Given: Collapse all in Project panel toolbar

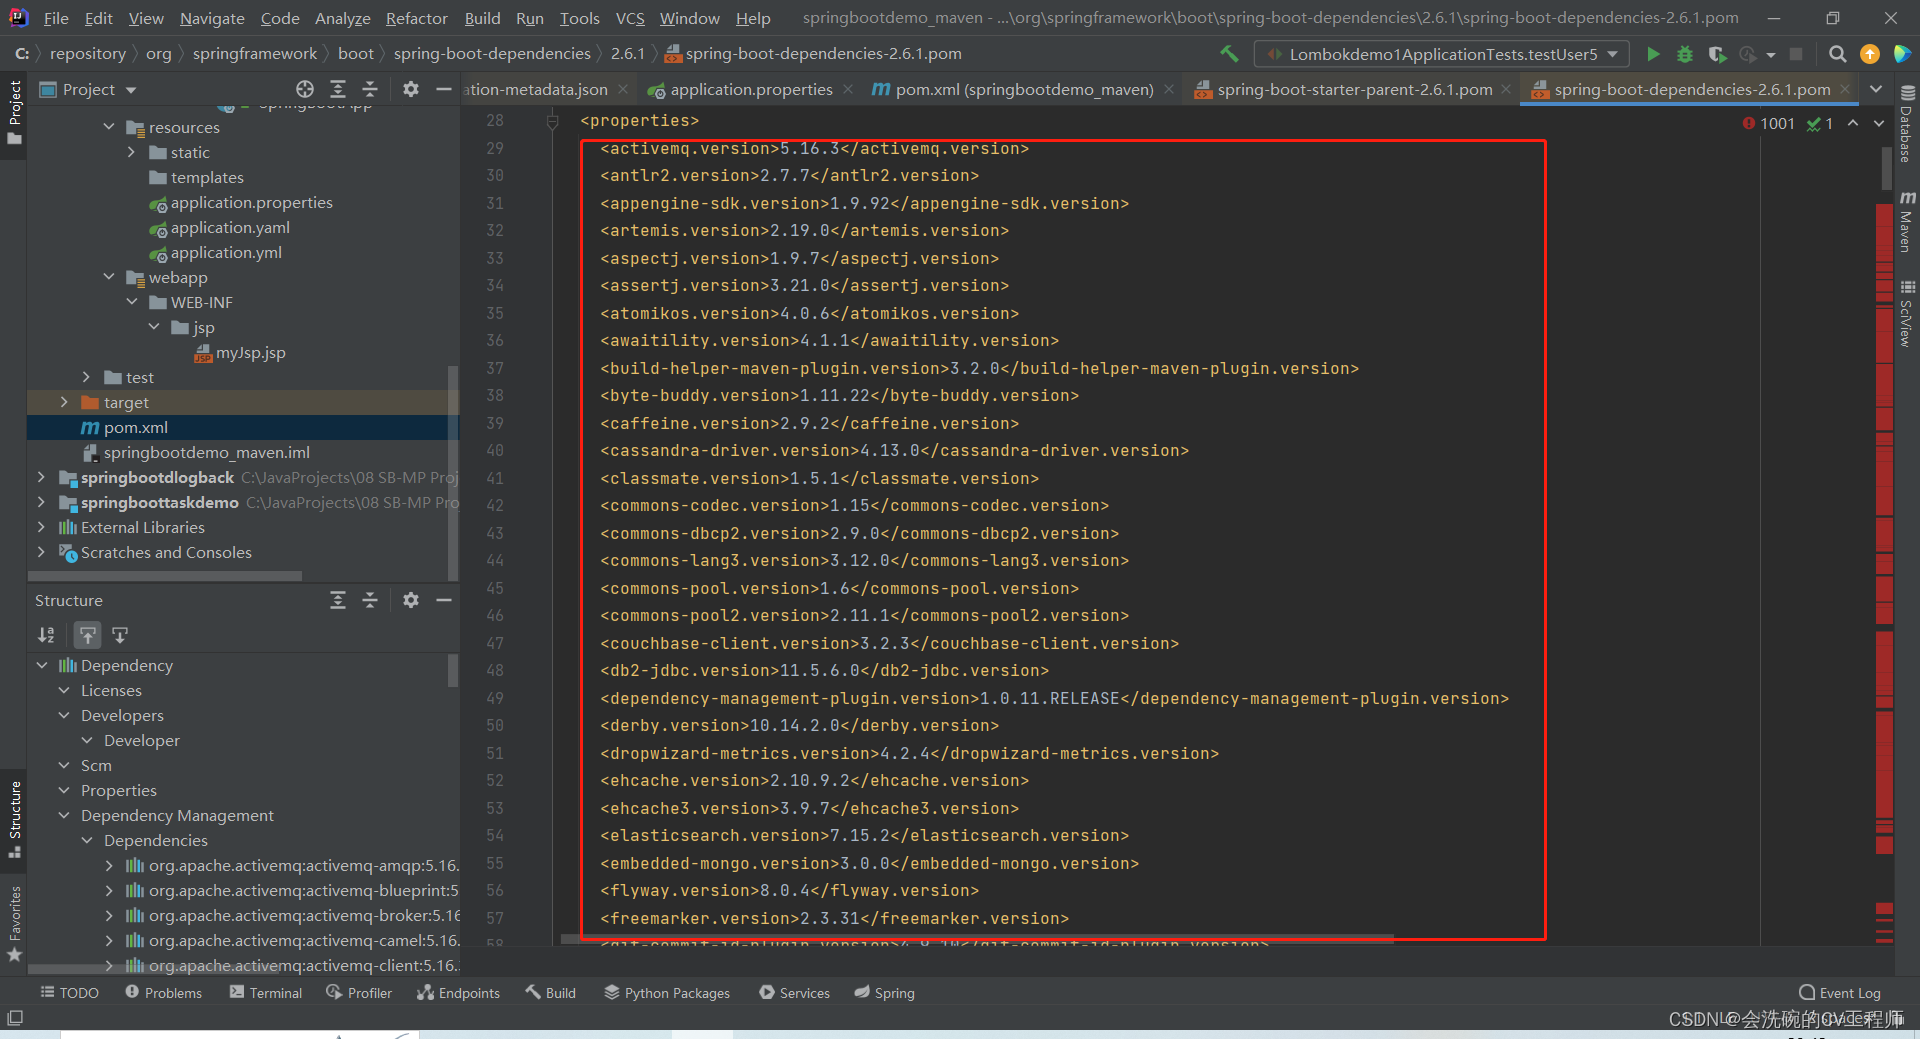Looking at the screenshot, I should click(x=370, y=89).
